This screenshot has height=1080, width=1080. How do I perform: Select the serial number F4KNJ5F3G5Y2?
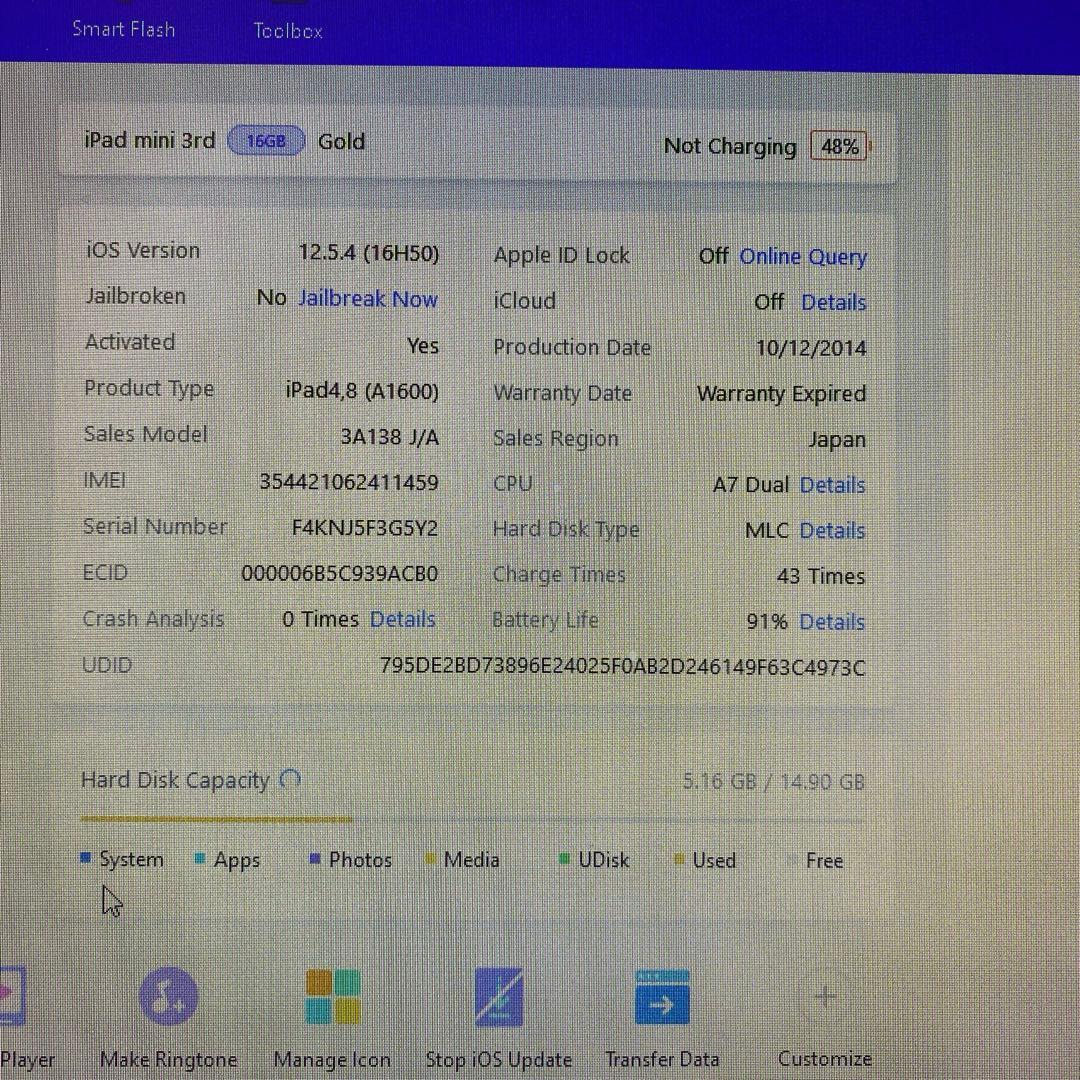coord(365,528)
